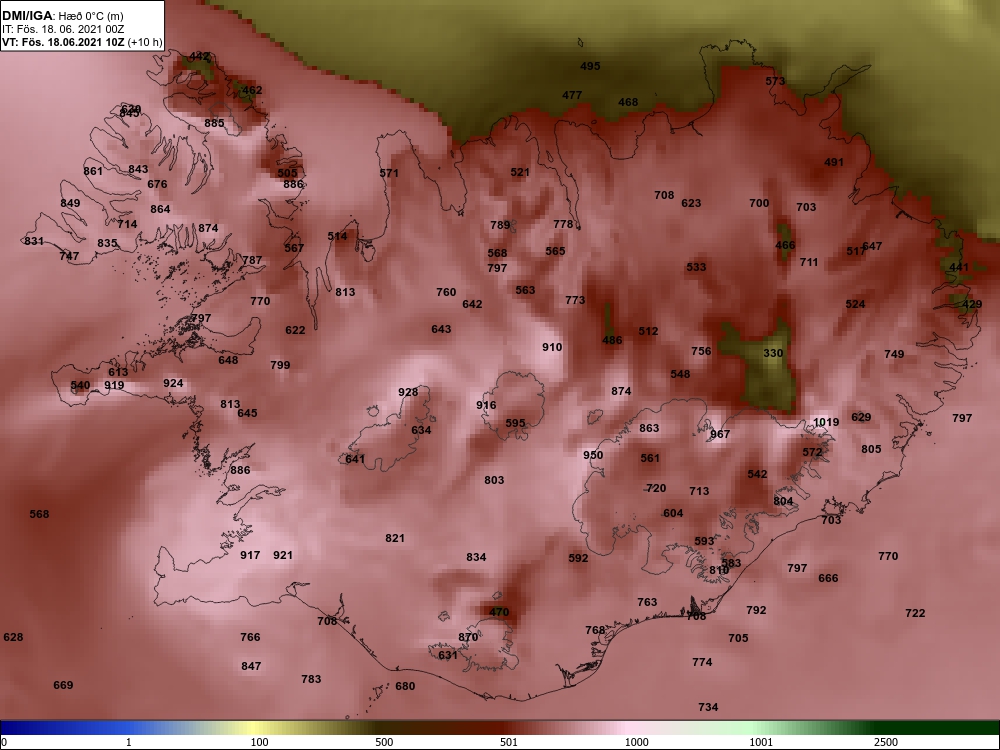Select the 919 value label
This screenshot has height=750, width=1000.
114,385
